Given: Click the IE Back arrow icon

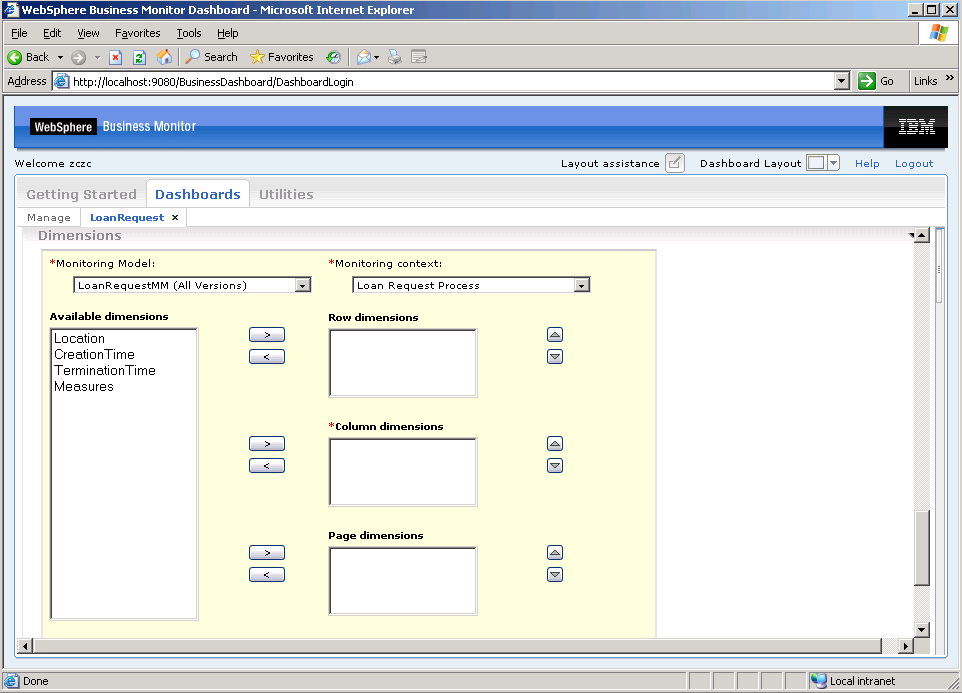Looking at the screenshot, I should click(15, 57).
